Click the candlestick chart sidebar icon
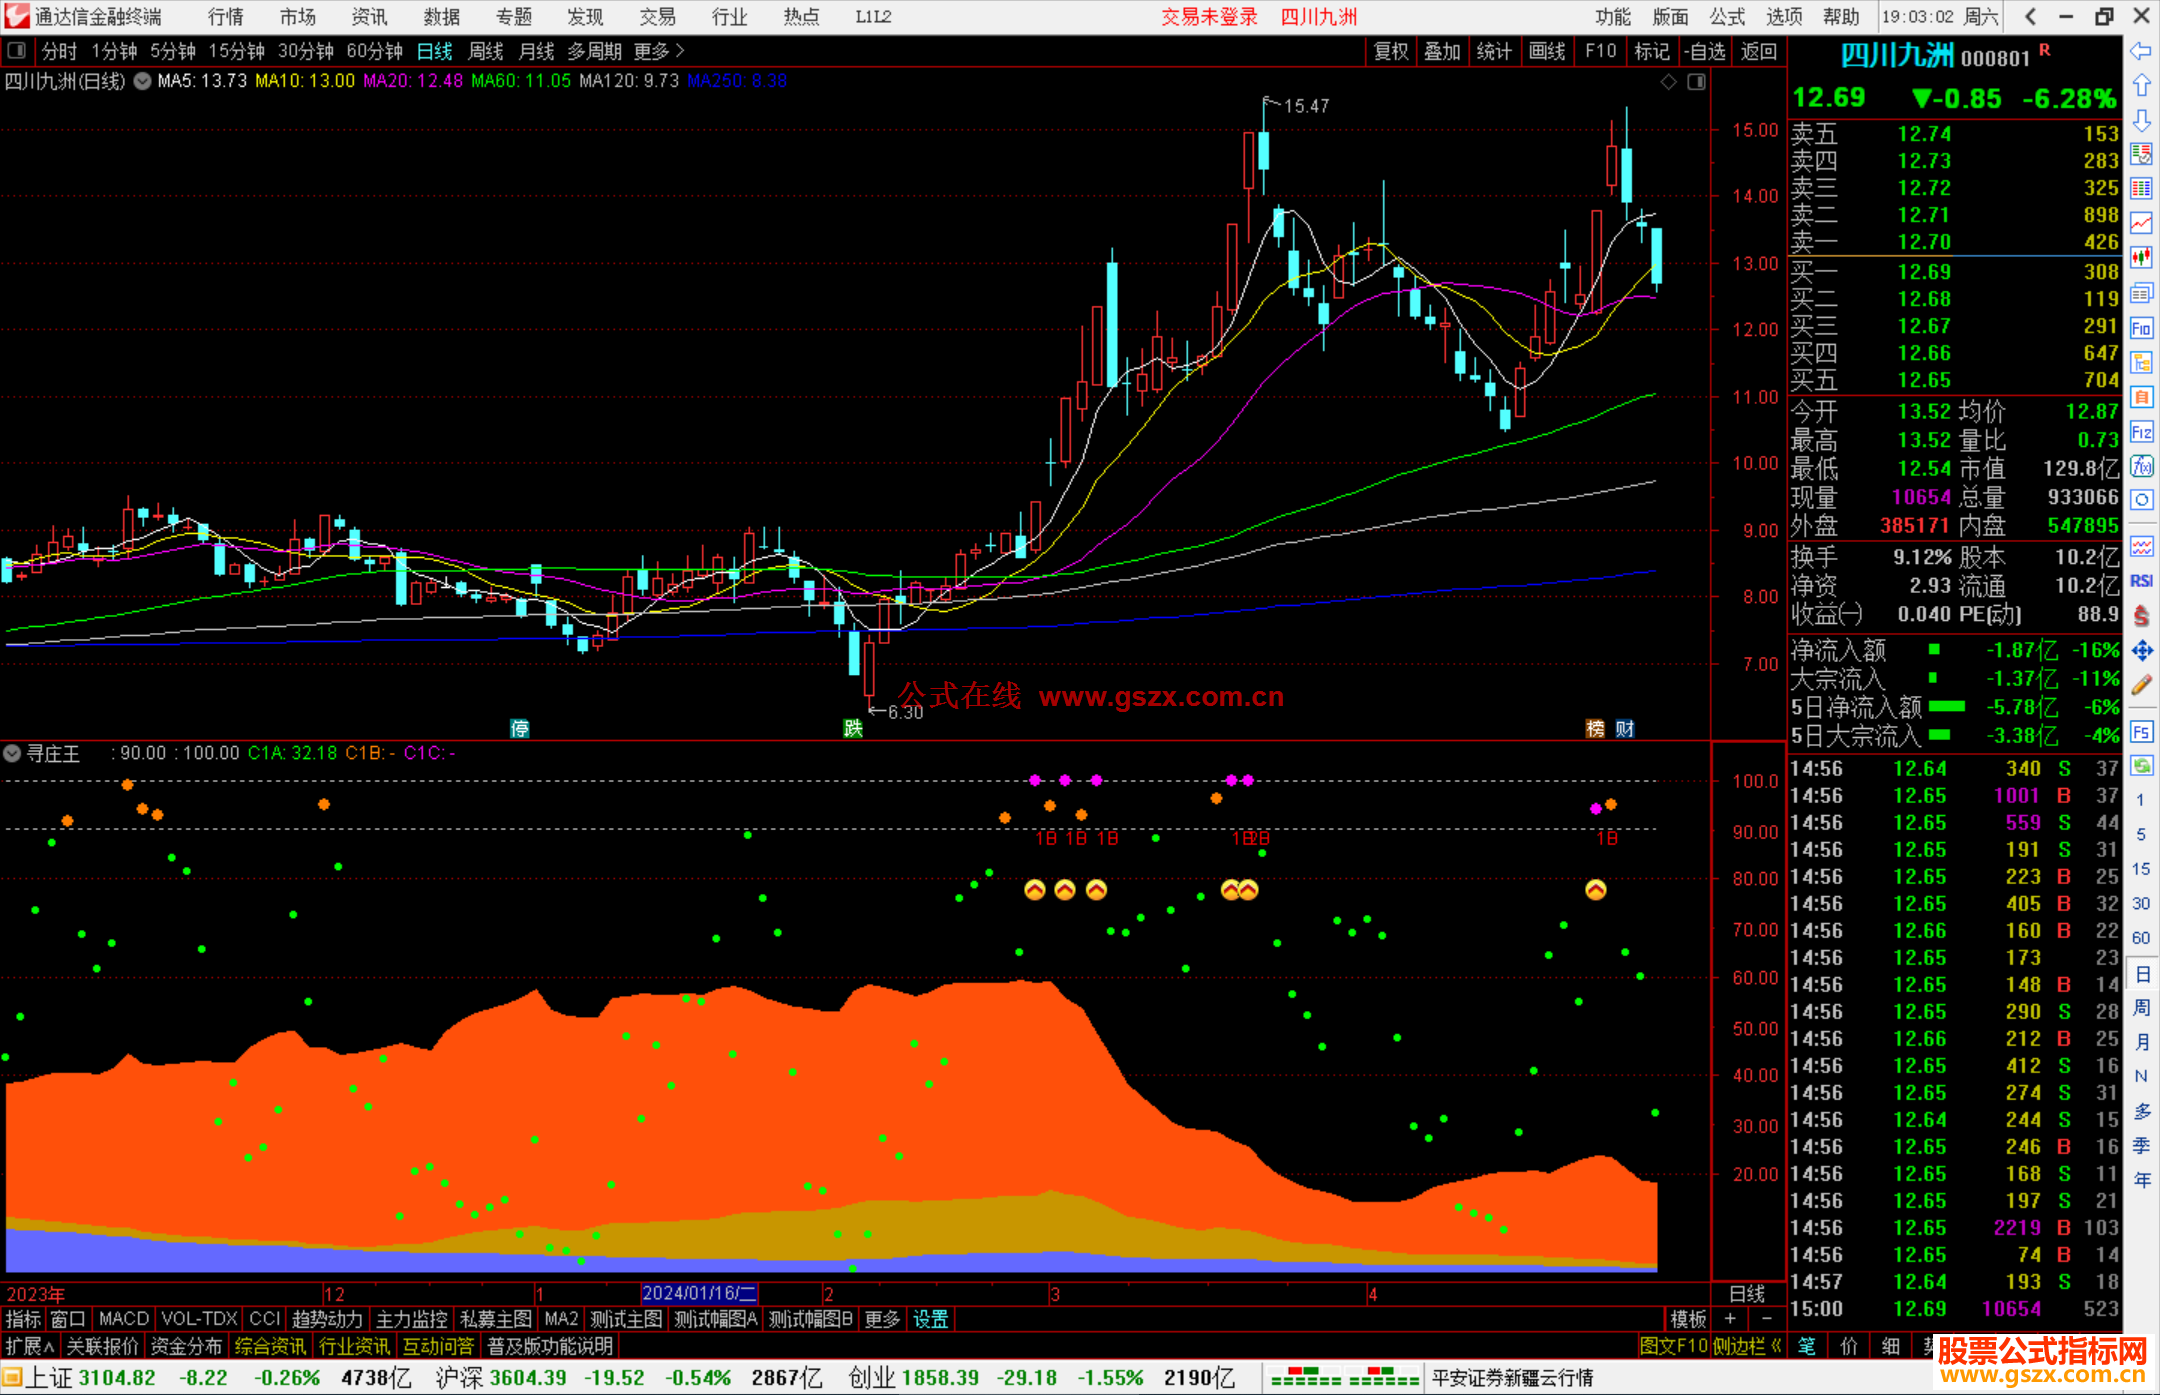Image resolution: width=2160 pixels, height=1395 pixels. 2141,258
